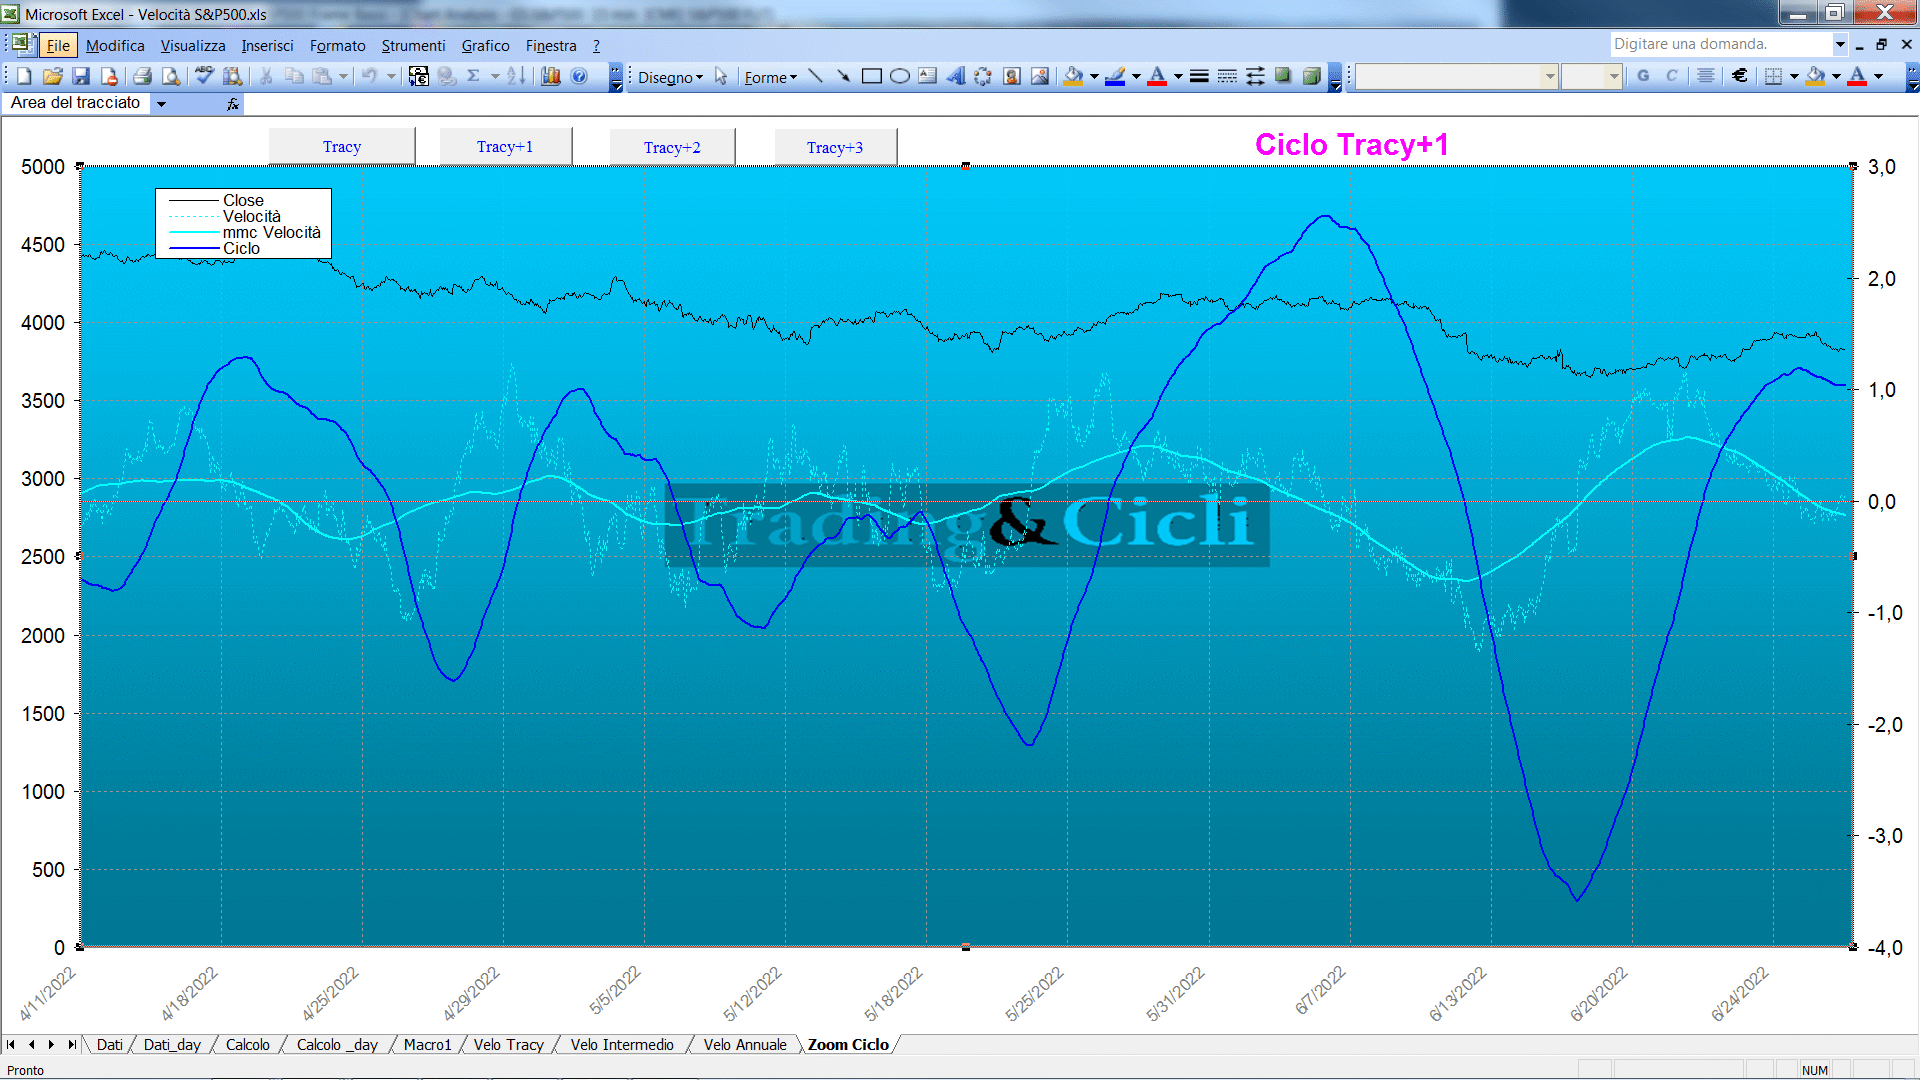Image resolution: width=1920 pixels, height=1080 pixels.
Task: Switch to the Velo Tracy sheet tab
Action: tap(508, 1044)
